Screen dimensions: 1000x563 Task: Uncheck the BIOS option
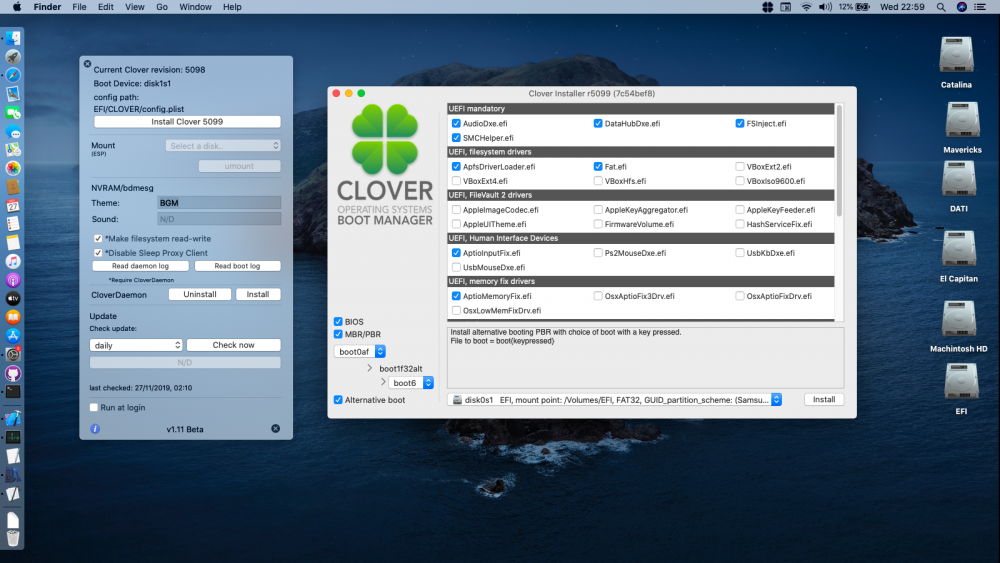click(338, 322)
